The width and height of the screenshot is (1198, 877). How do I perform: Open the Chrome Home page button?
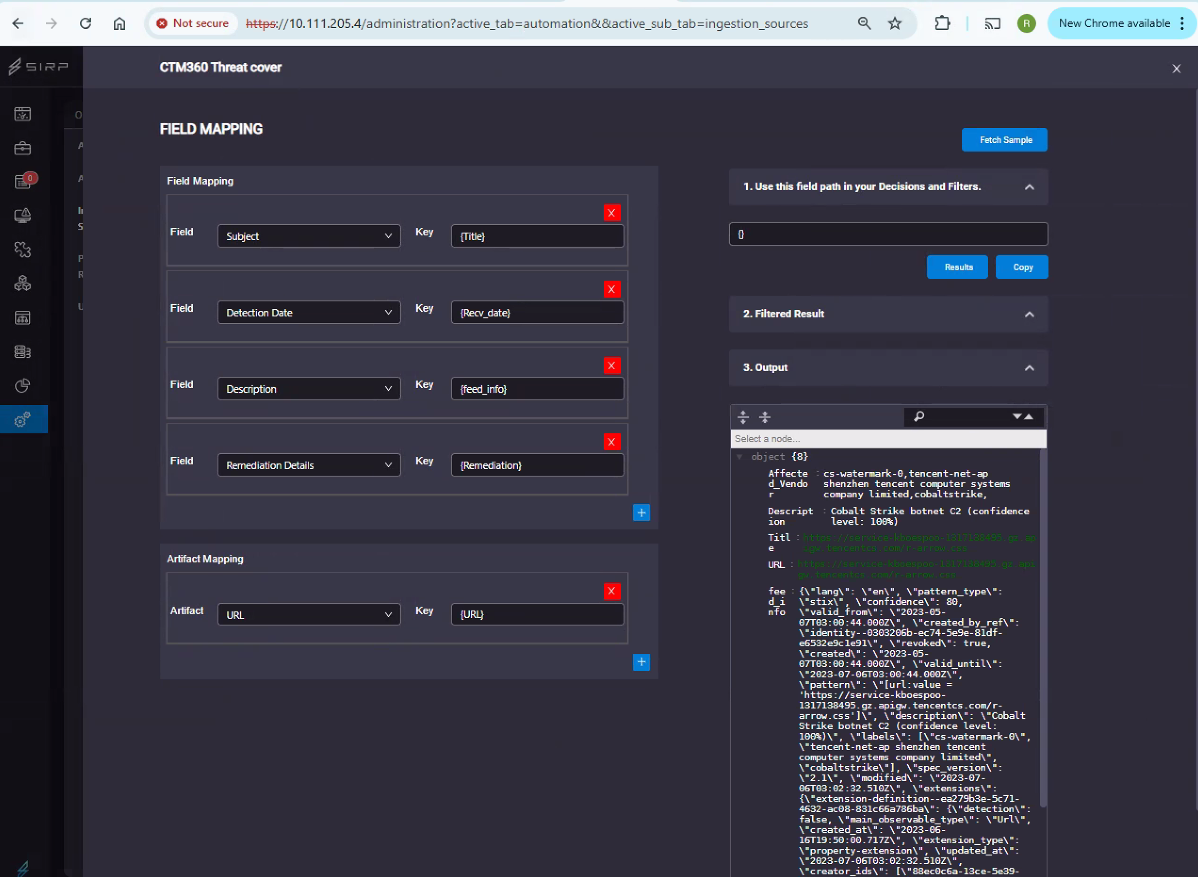(119, 24)
